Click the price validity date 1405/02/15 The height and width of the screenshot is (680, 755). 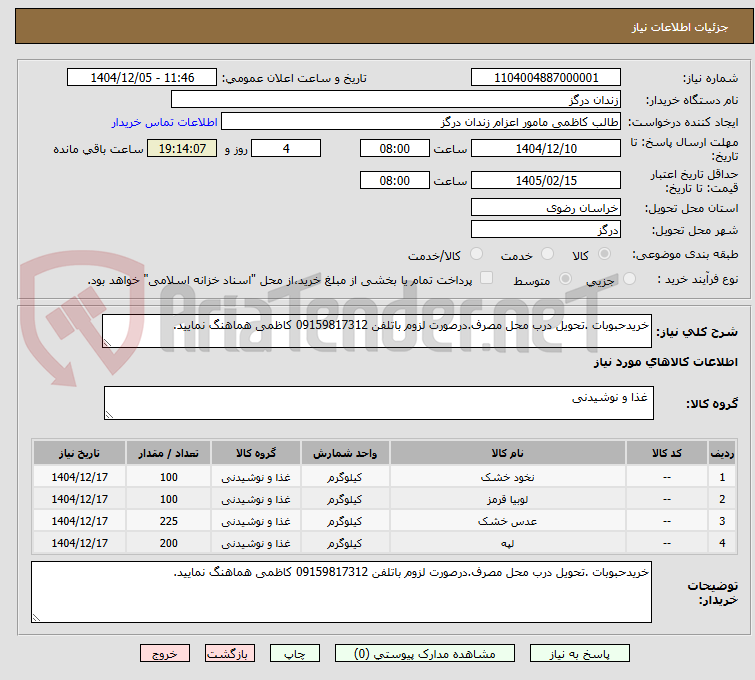pos(546,180)
